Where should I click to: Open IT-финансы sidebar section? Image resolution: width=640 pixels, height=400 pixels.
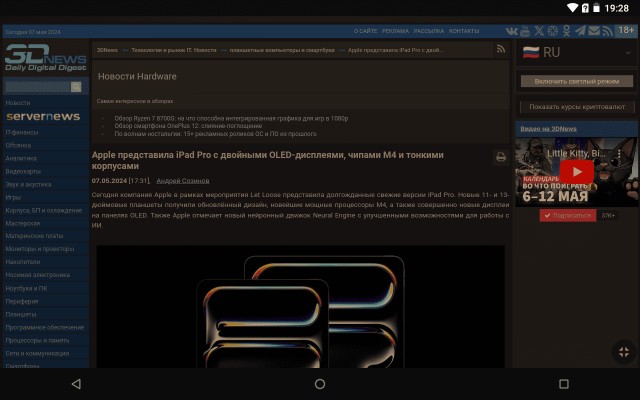(22, 132)
